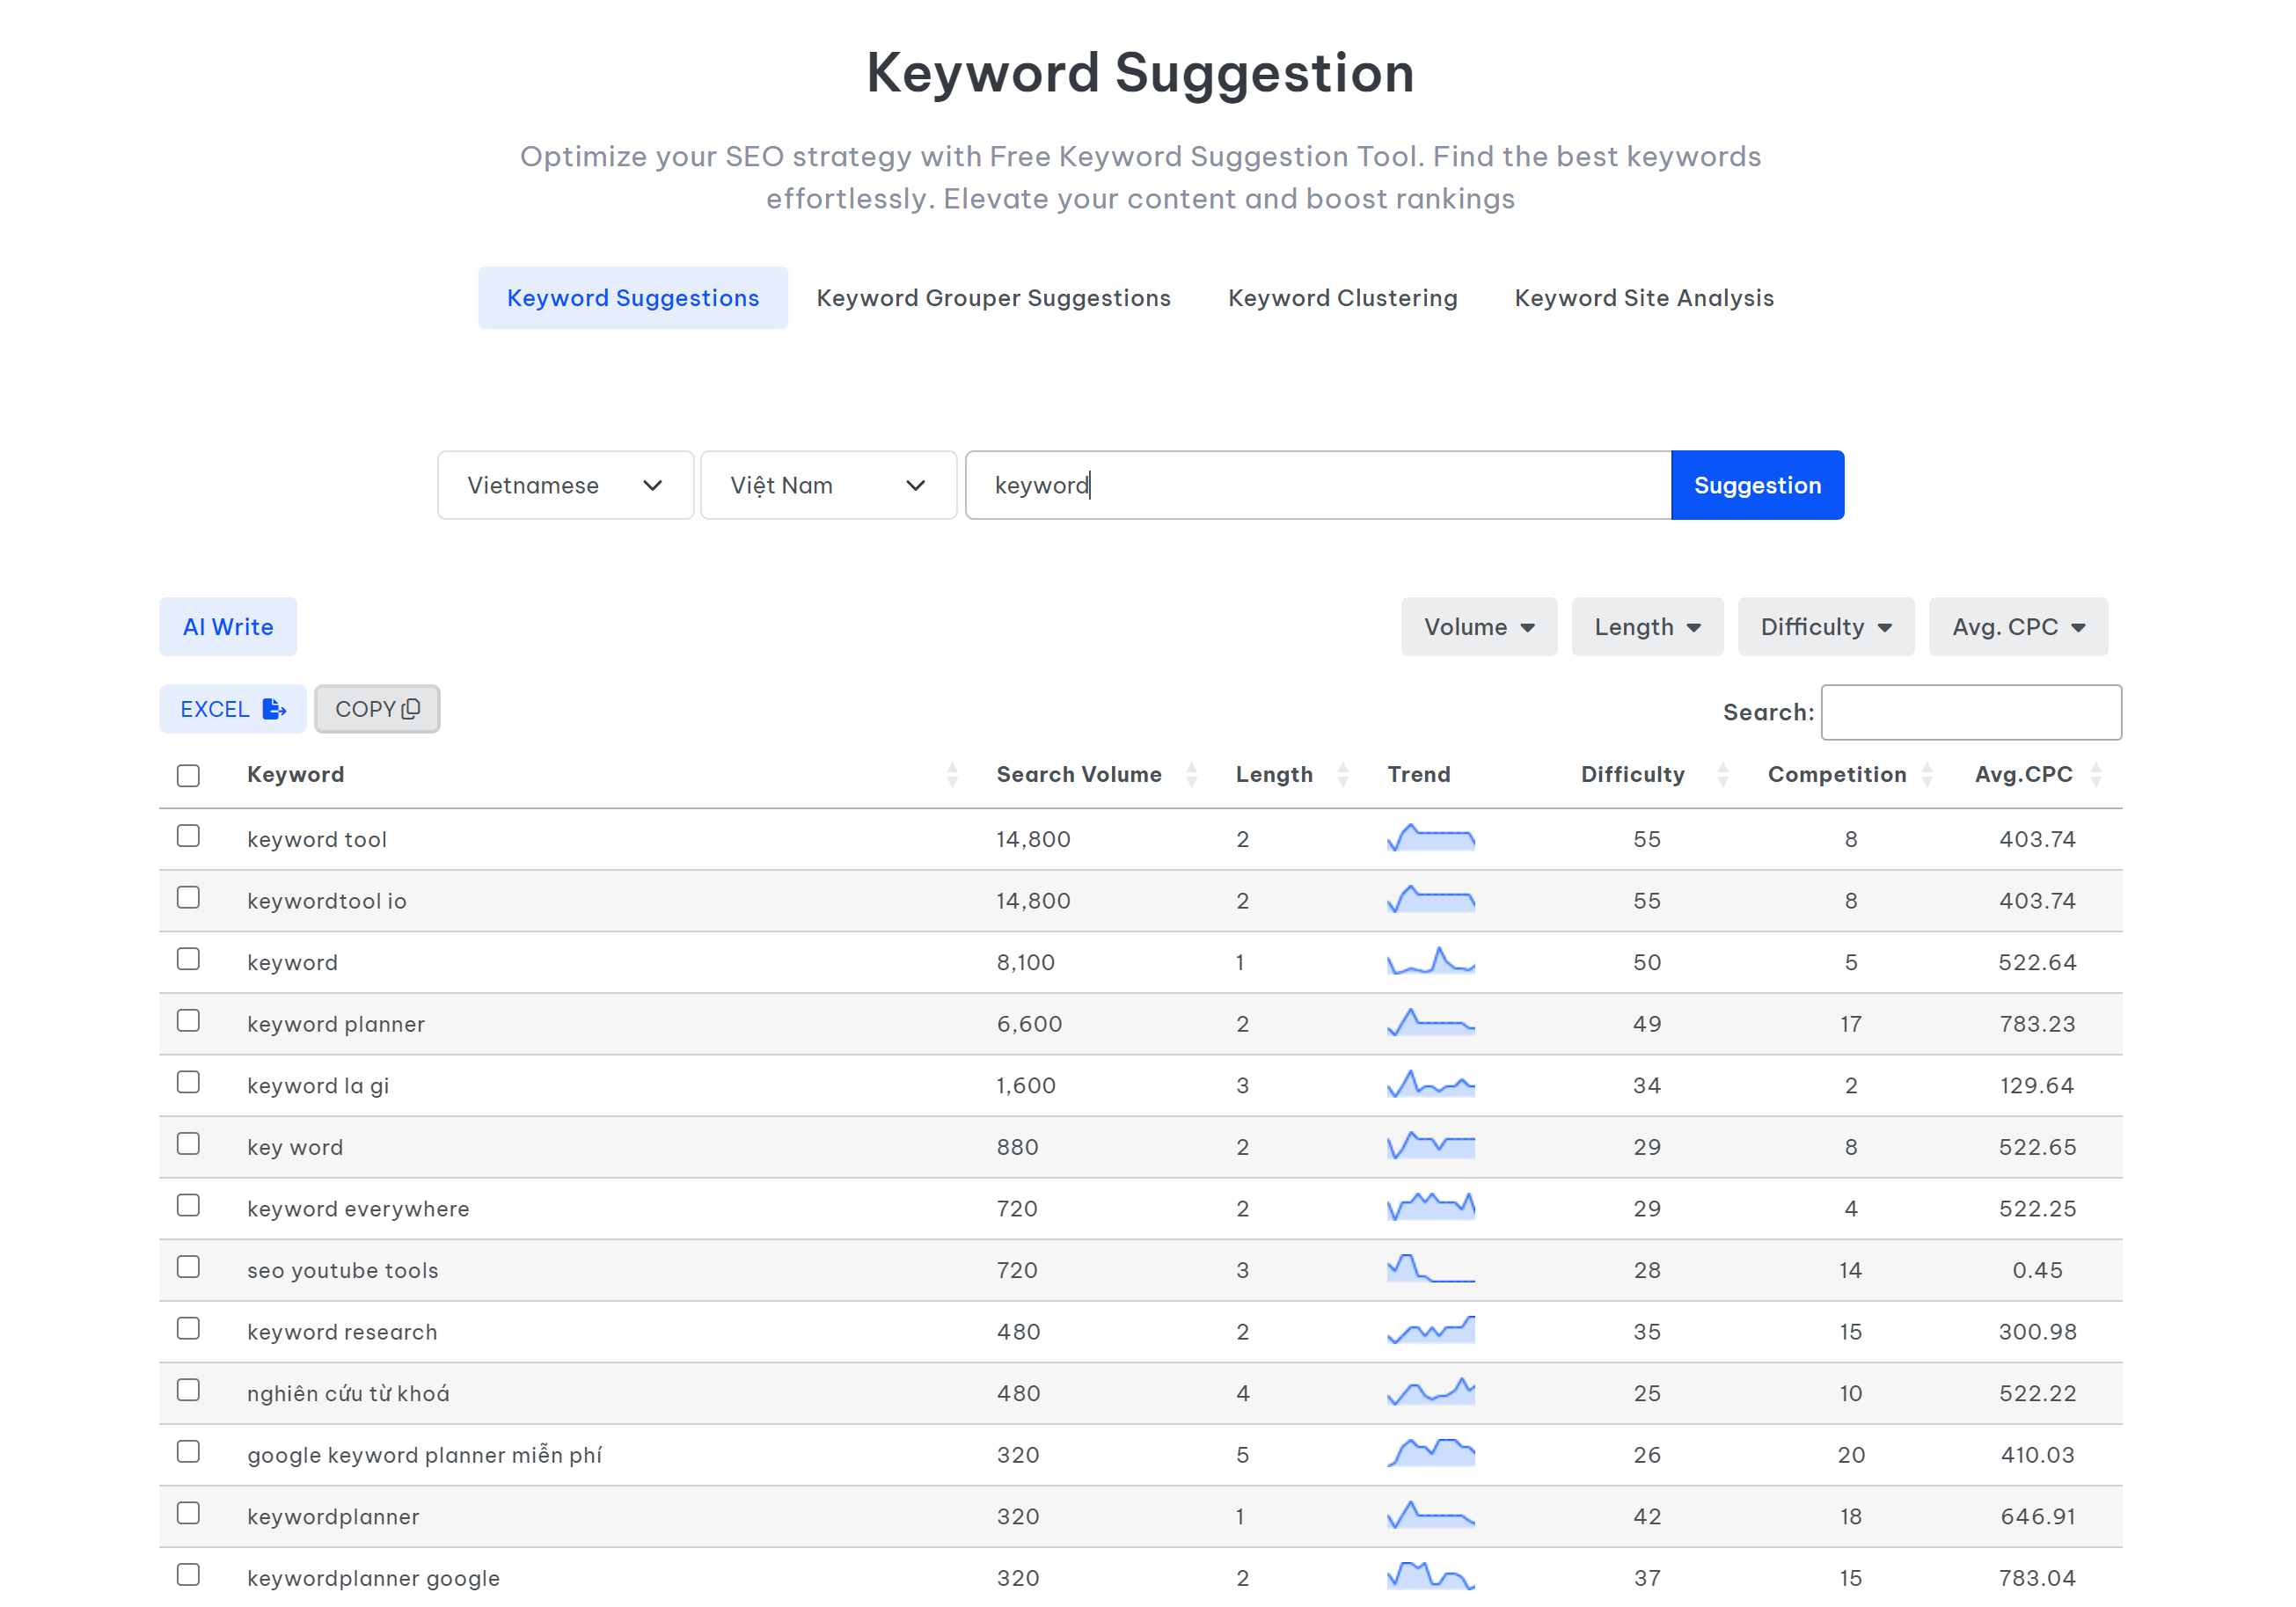This screenshot has height=1607, width=2296.
Task: Sort by Competition column arrows
Action: click(1927, 774)
